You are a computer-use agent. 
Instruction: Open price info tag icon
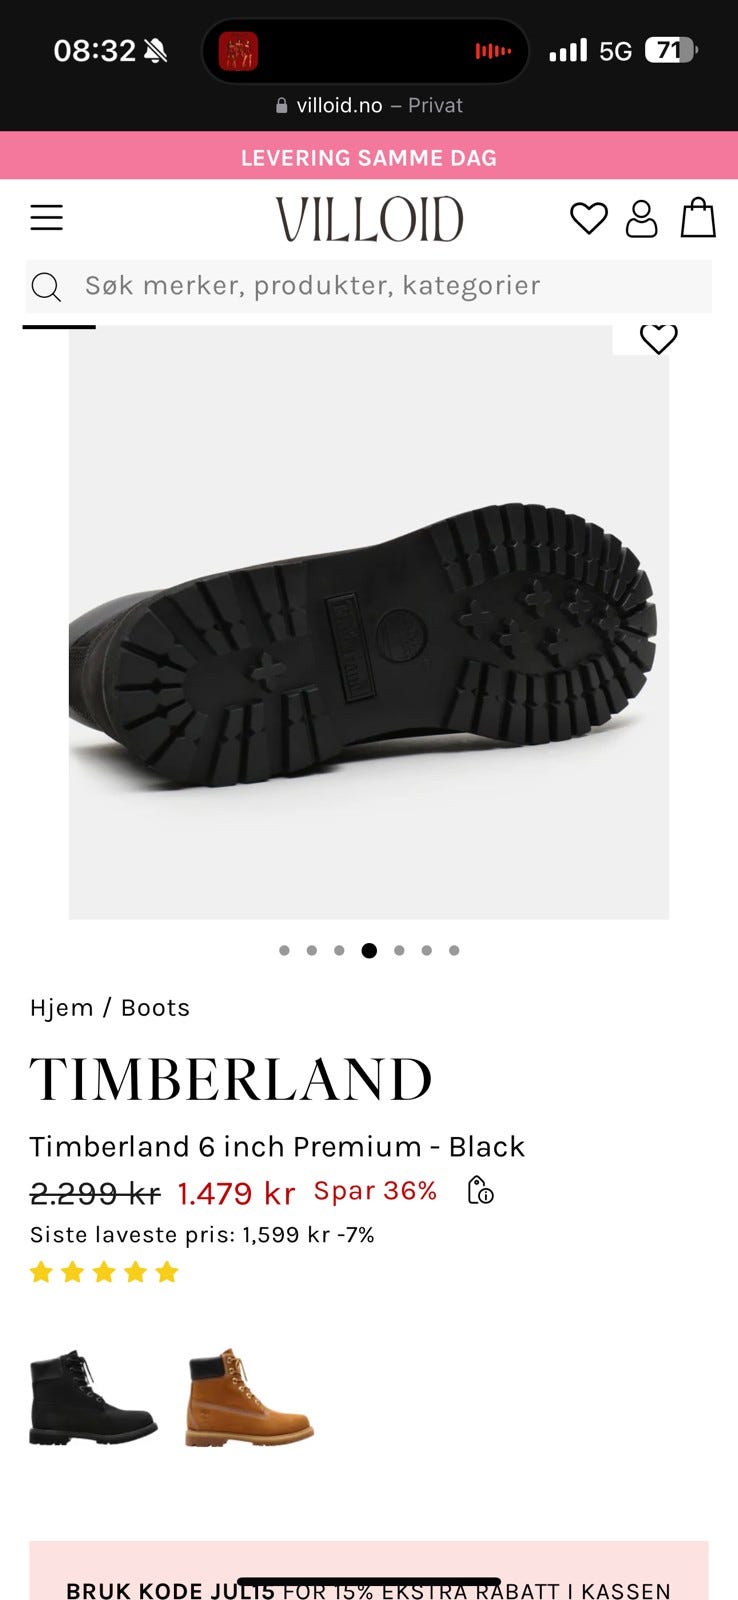tap(481, 1191)
